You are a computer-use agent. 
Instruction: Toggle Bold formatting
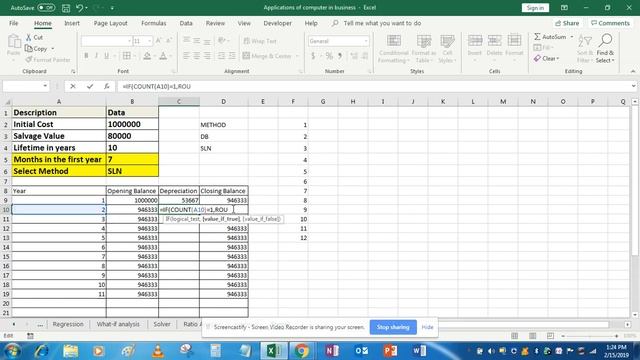coord(86,56)
